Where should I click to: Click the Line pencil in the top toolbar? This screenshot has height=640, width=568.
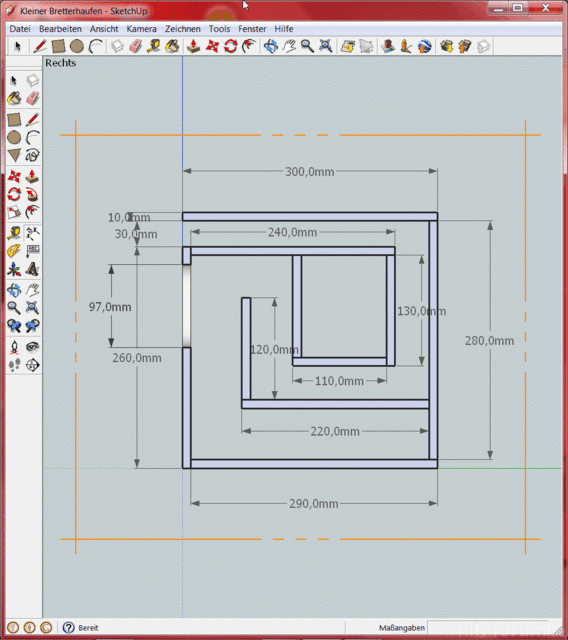(40, 46)
